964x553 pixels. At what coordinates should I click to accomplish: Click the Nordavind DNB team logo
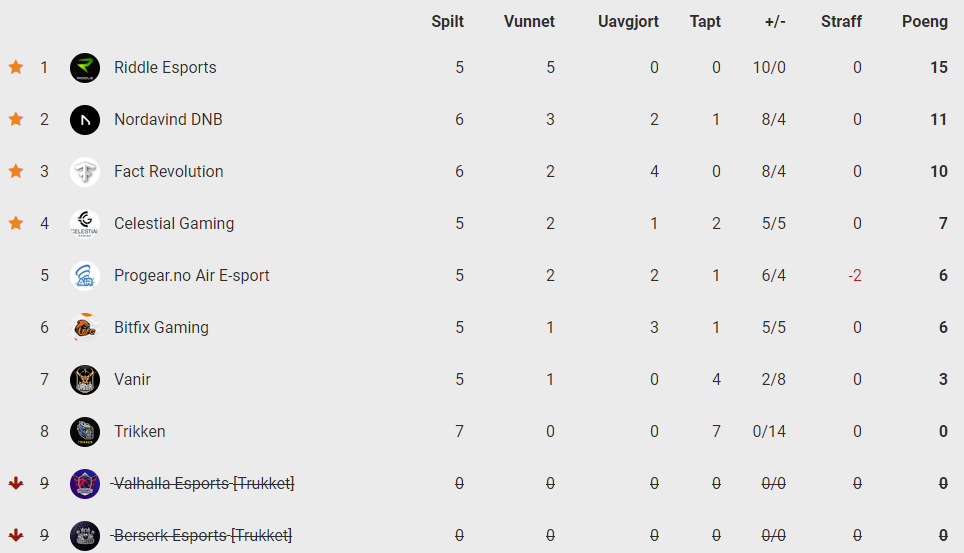tap(85, 119)
